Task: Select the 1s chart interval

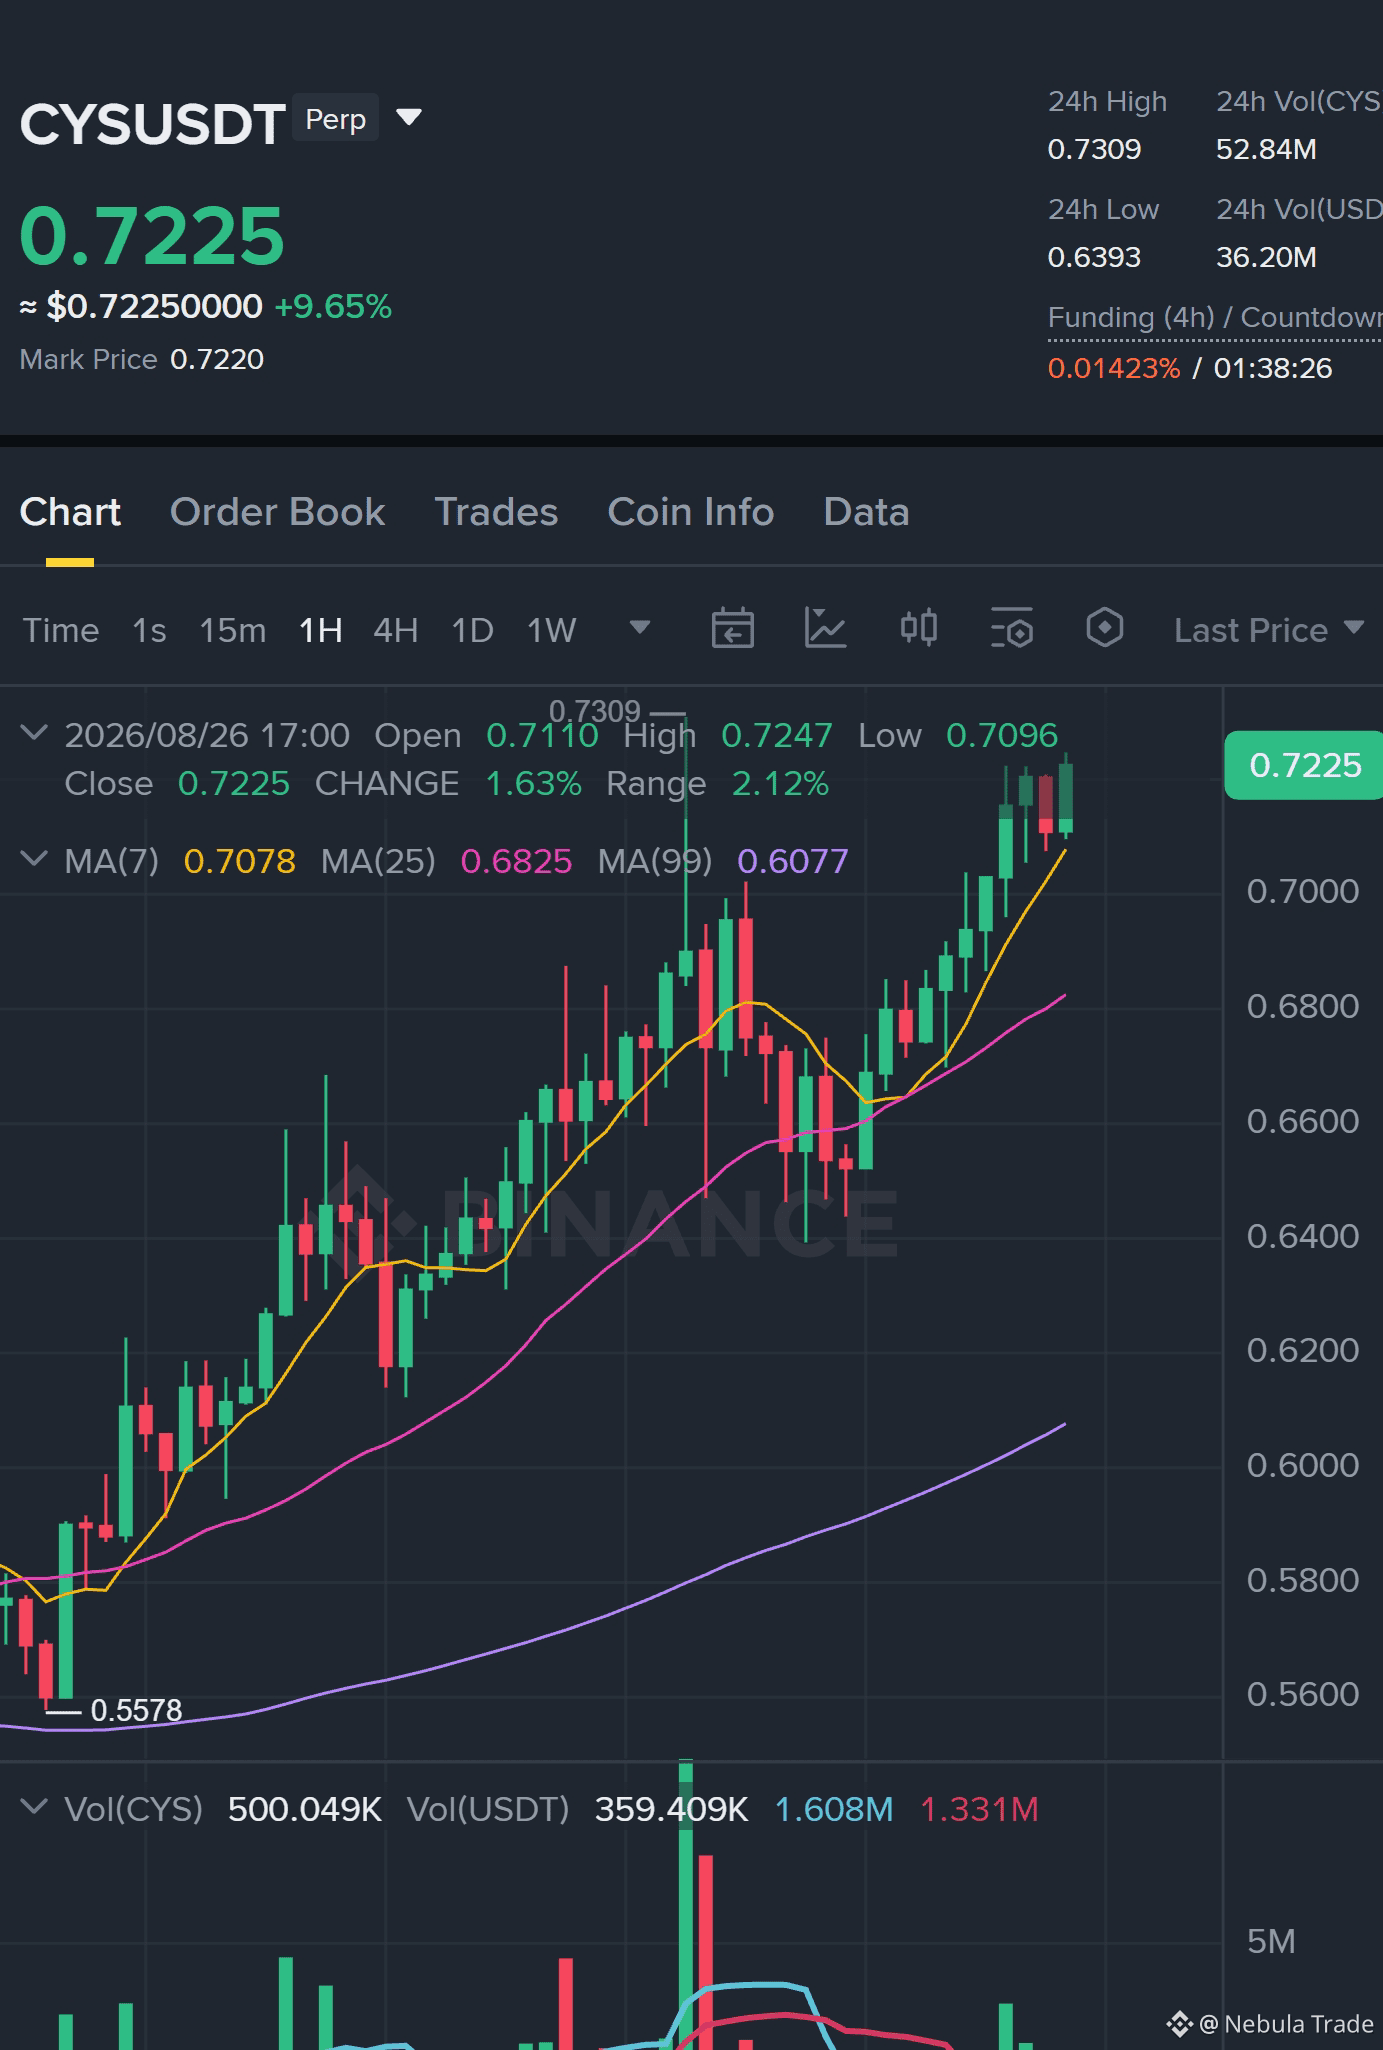Action: (x=149, y=630)
